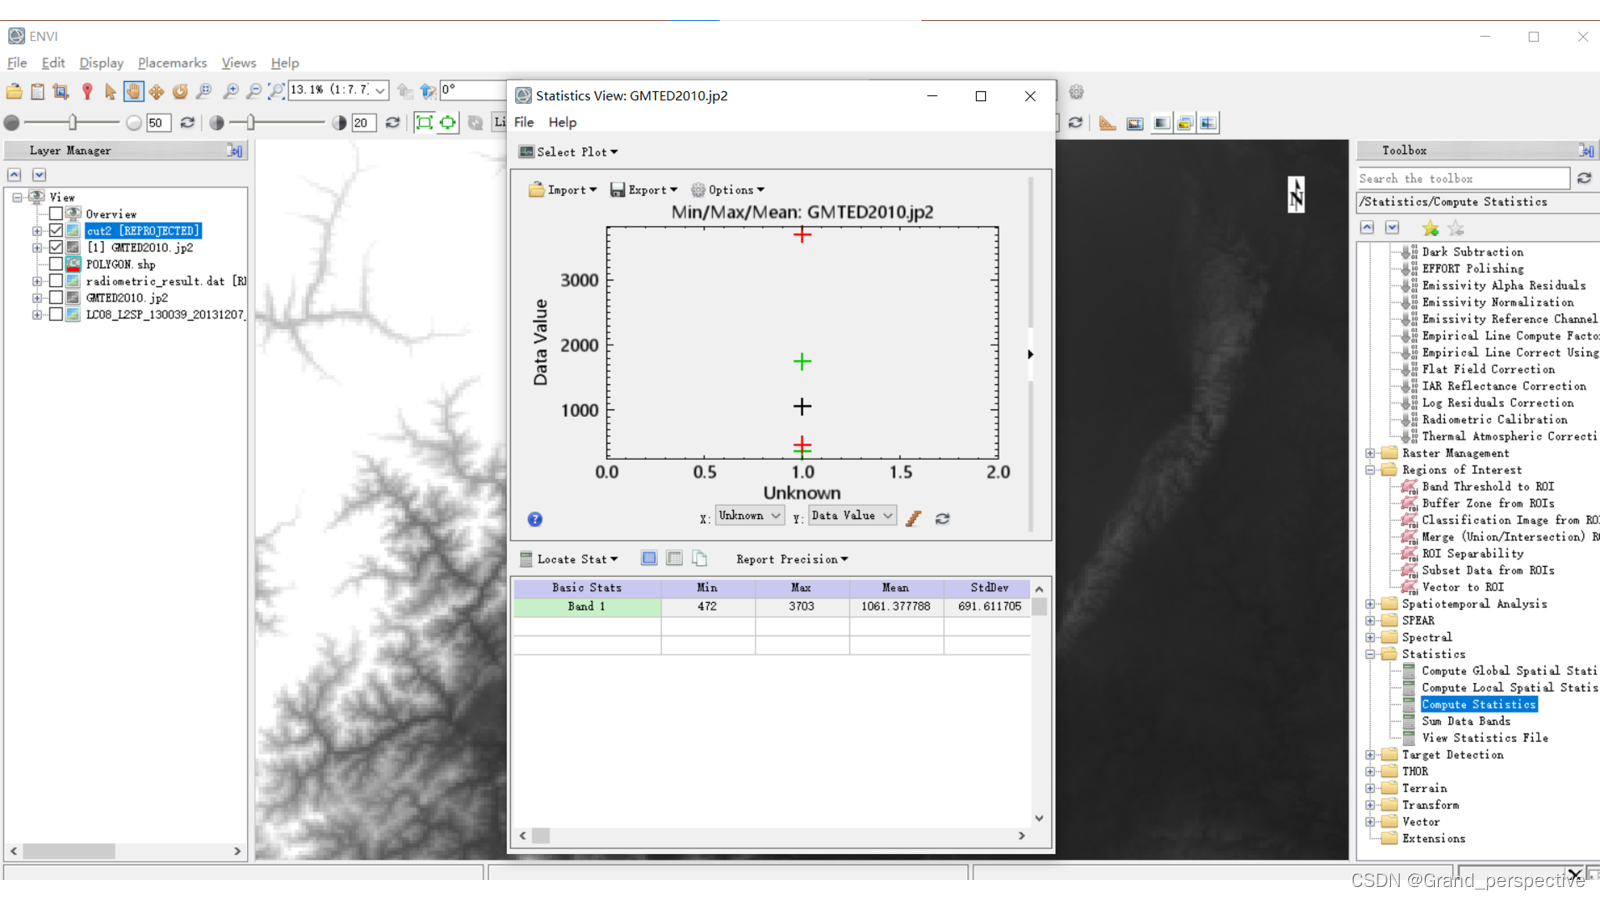This screenshot has width=1600, height=900.
Task: Open the Statistics View File menu
Action: [524, 122]
